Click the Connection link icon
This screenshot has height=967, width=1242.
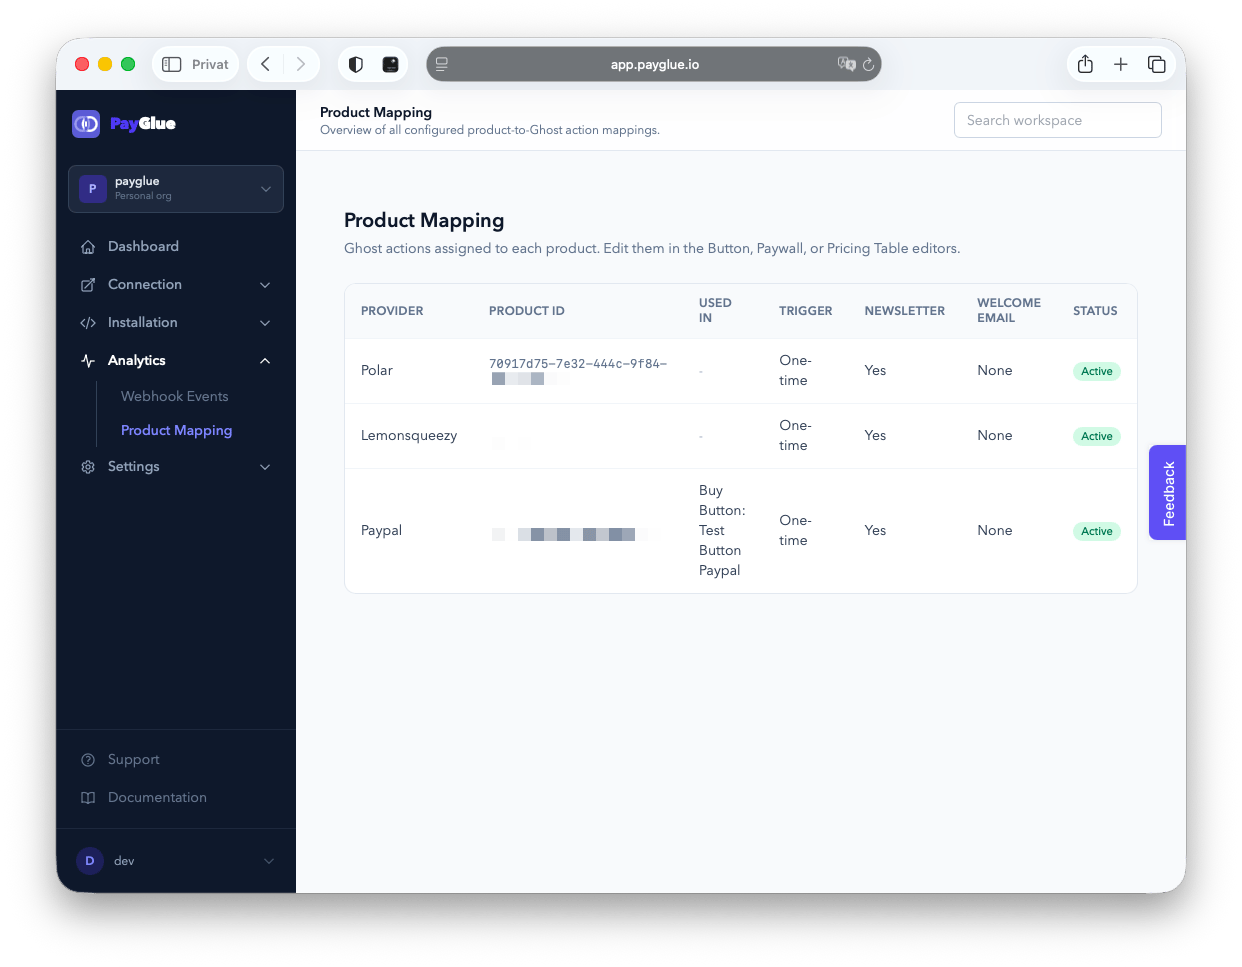[x=88, y=285]
